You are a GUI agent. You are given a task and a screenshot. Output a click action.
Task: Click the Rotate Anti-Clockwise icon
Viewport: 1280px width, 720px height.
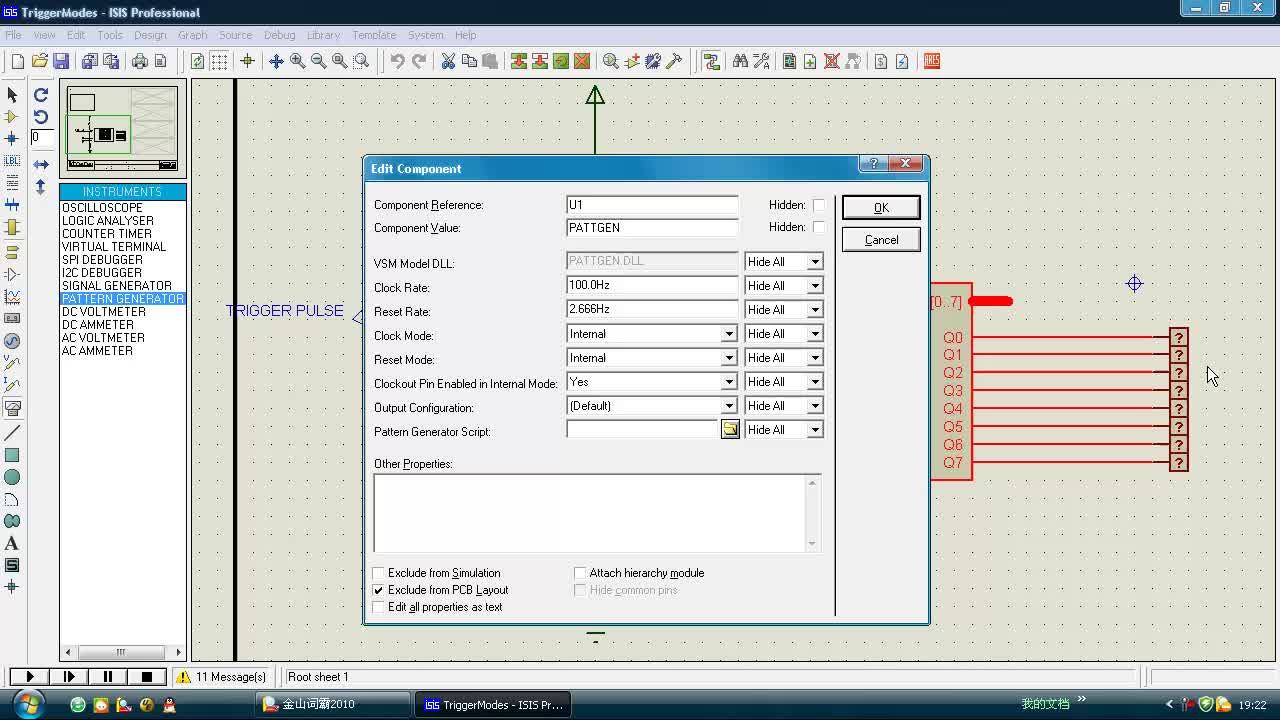(41, 117)
